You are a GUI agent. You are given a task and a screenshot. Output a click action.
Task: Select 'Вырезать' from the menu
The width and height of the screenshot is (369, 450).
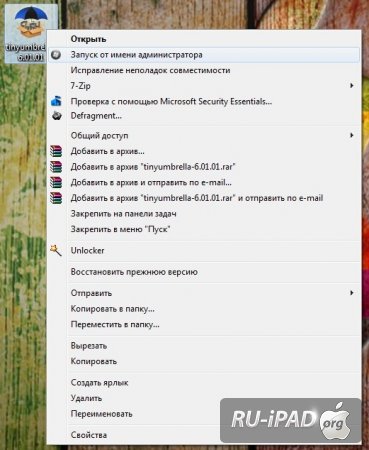pyautogui.click(x=204, y=346)
